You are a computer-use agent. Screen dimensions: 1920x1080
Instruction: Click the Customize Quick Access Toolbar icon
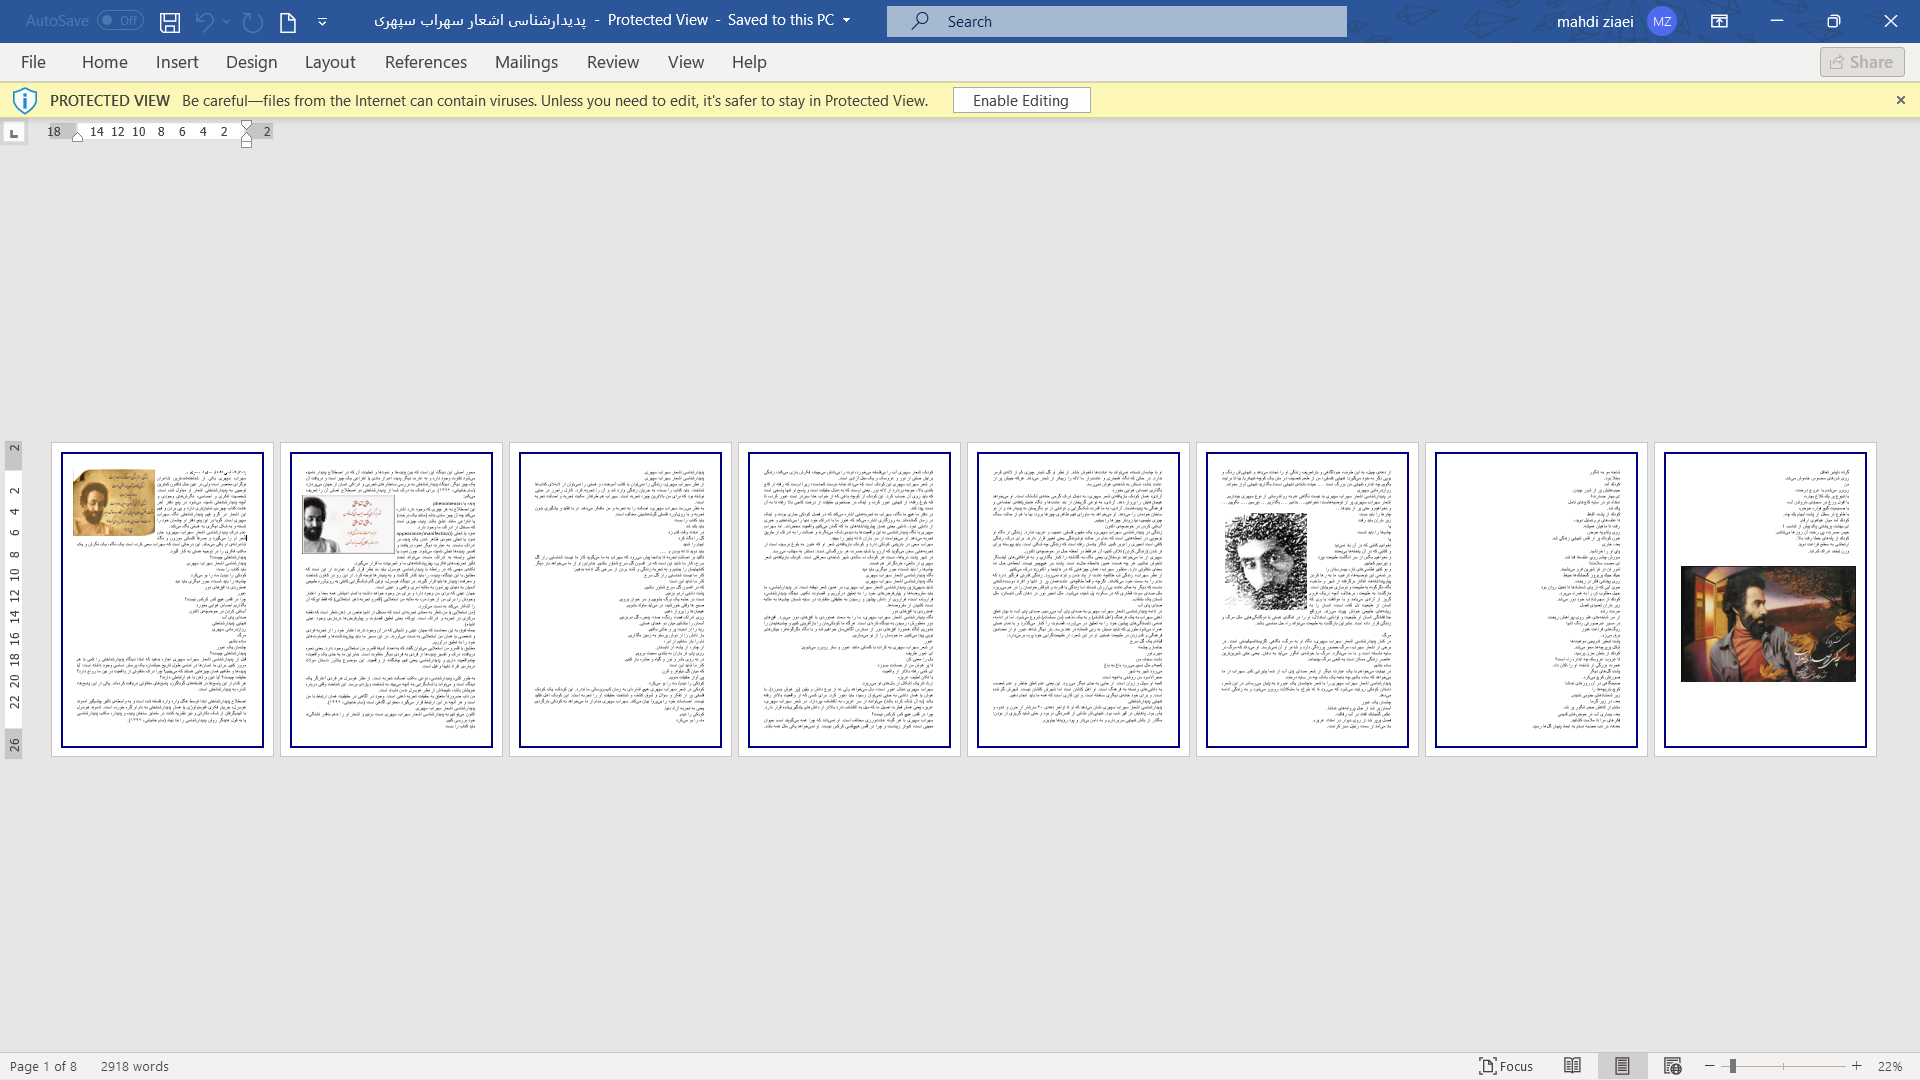click(x=322, y=21)
